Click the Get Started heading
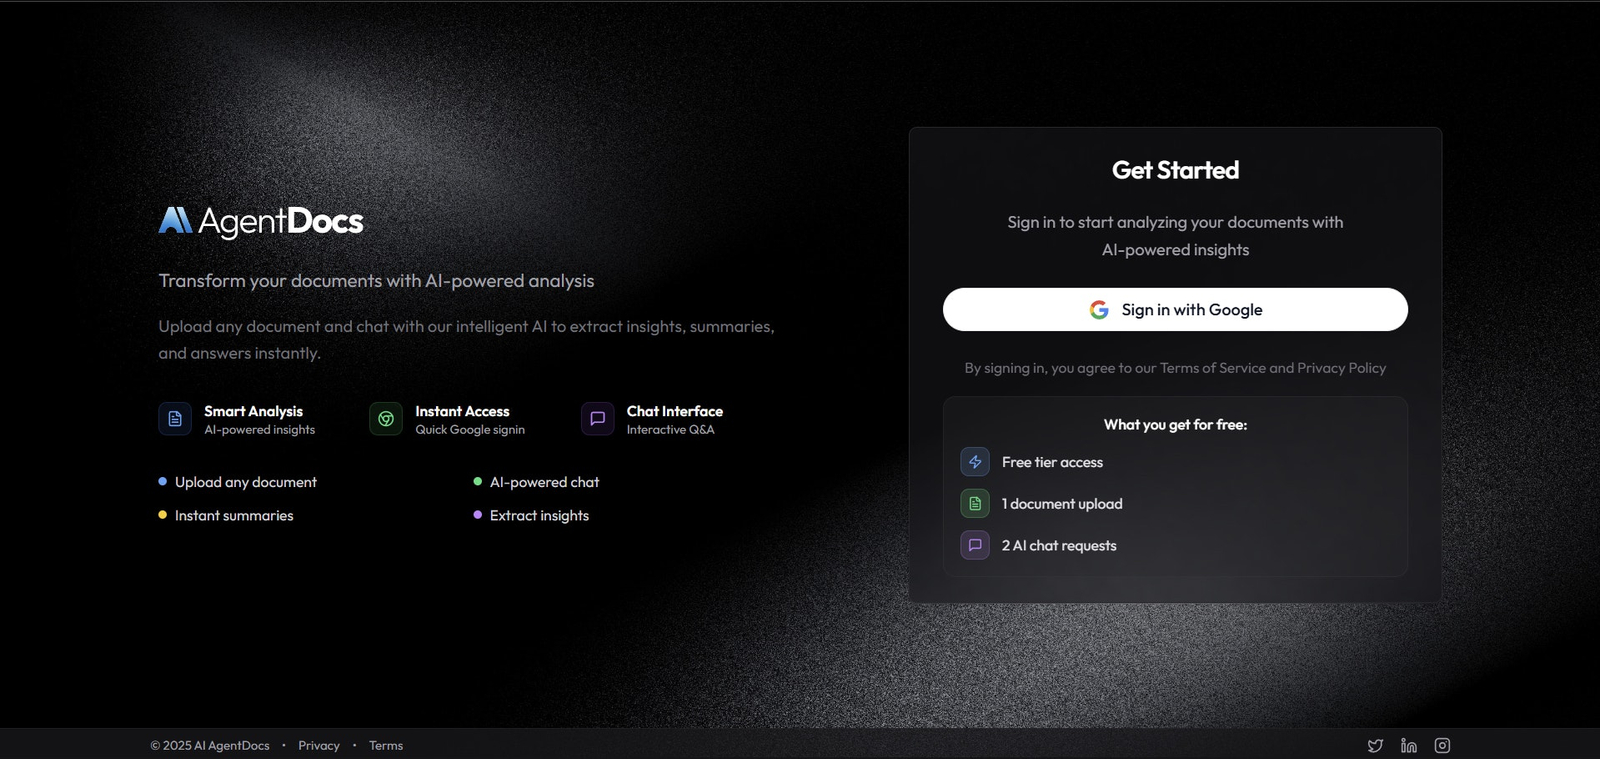 1175,170
